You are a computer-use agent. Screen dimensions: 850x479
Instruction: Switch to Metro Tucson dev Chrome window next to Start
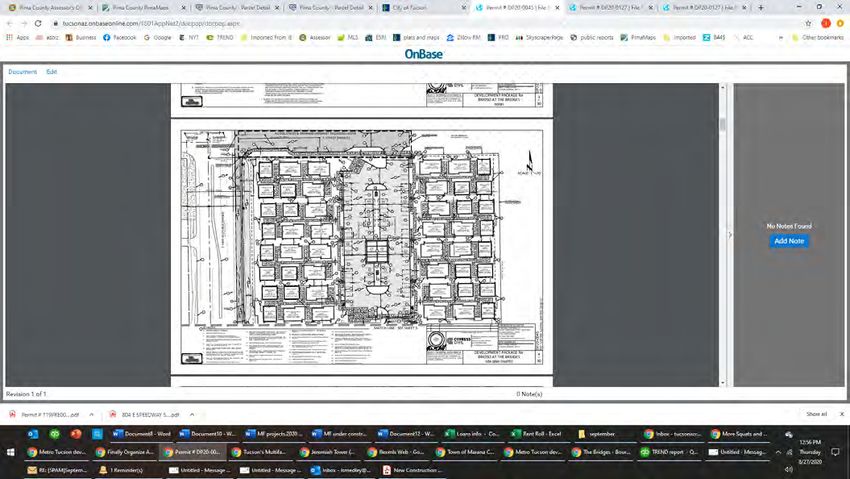[57, 452]
